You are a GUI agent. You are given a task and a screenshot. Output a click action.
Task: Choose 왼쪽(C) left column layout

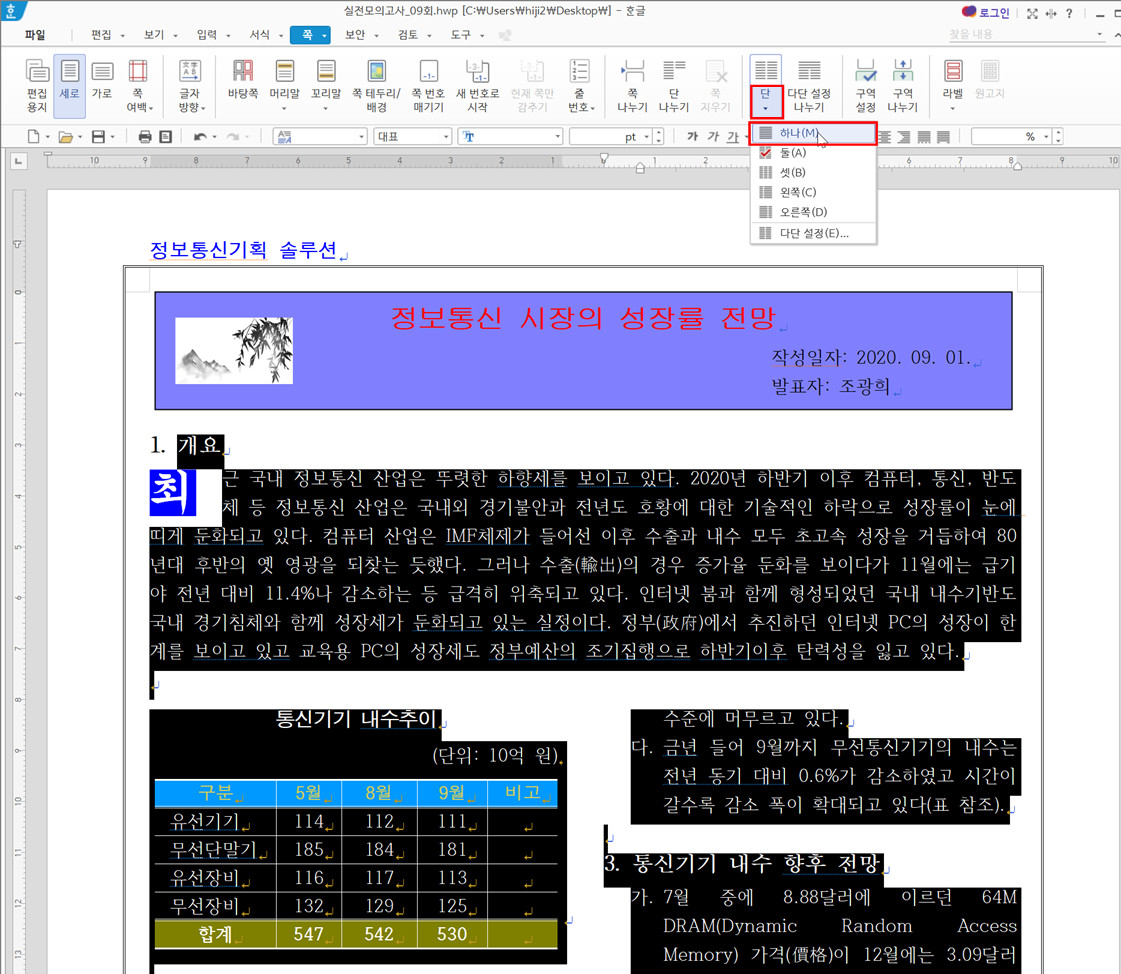pos(814,192)
